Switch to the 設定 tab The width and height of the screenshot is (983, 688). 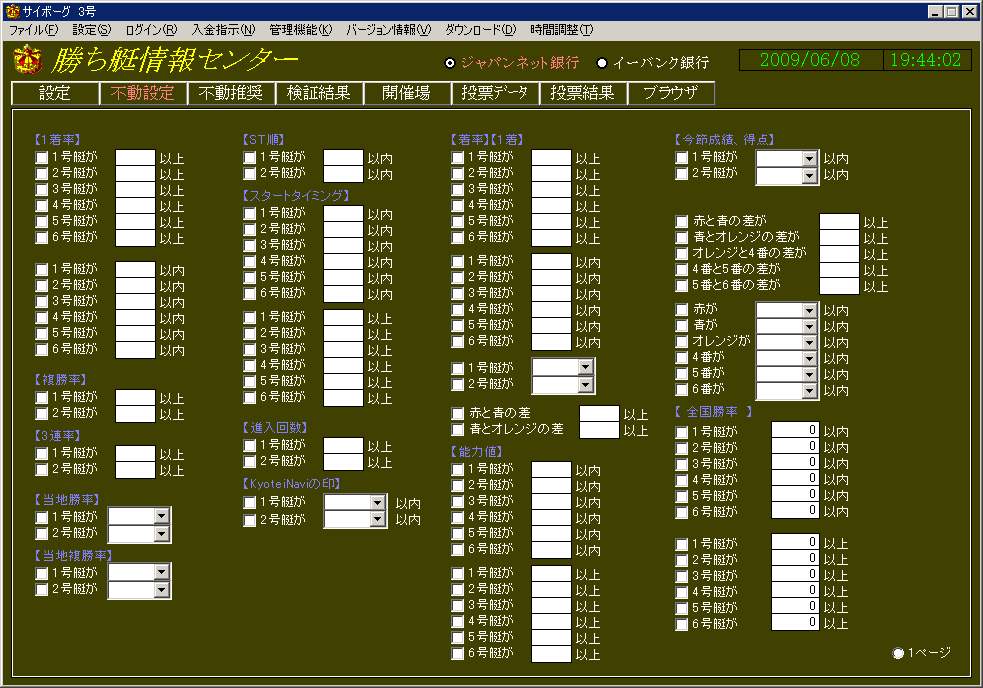pyautogui.click(x=55, y=93)
